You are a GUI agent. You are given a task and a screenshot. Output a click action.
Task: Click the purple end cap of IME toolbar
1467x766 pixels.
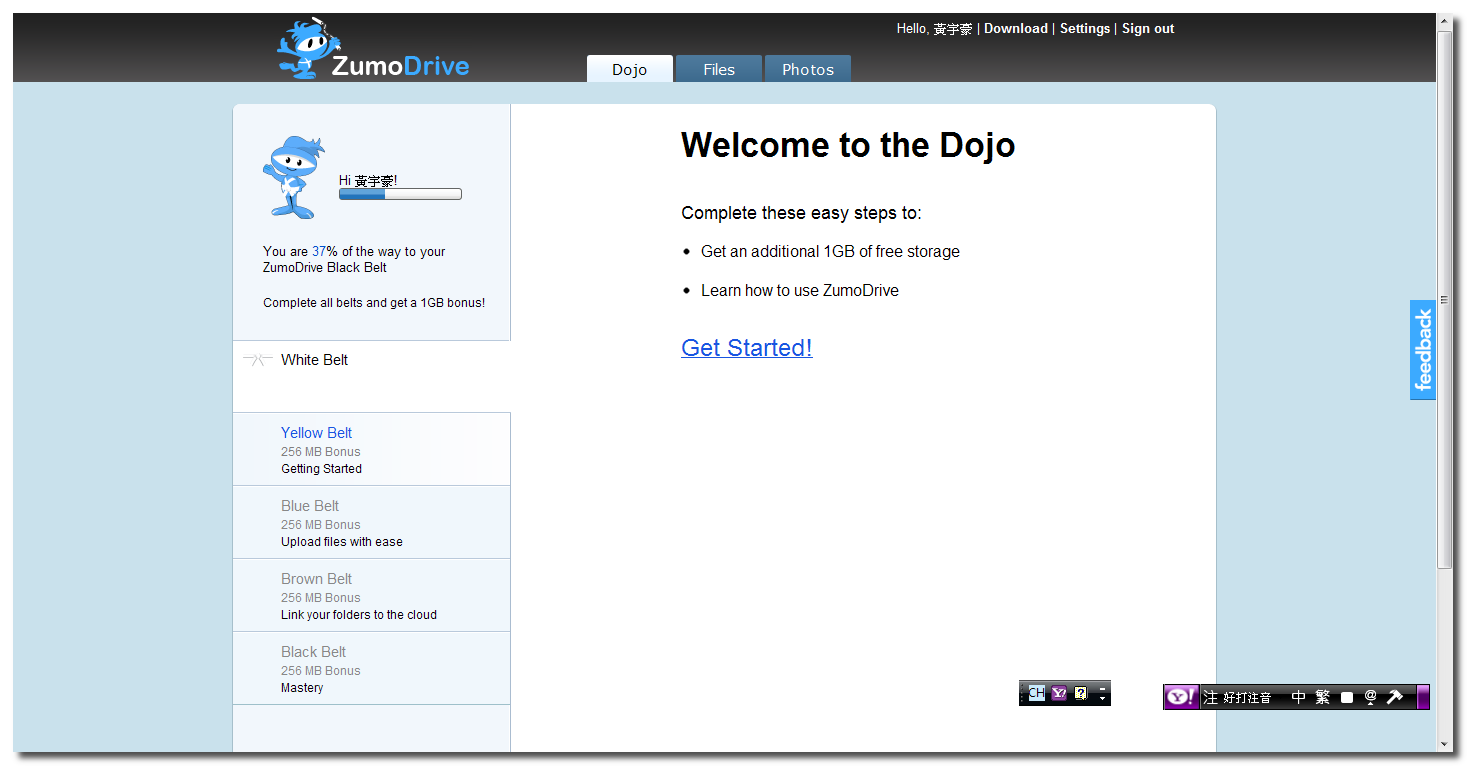tap(1423, 697)
